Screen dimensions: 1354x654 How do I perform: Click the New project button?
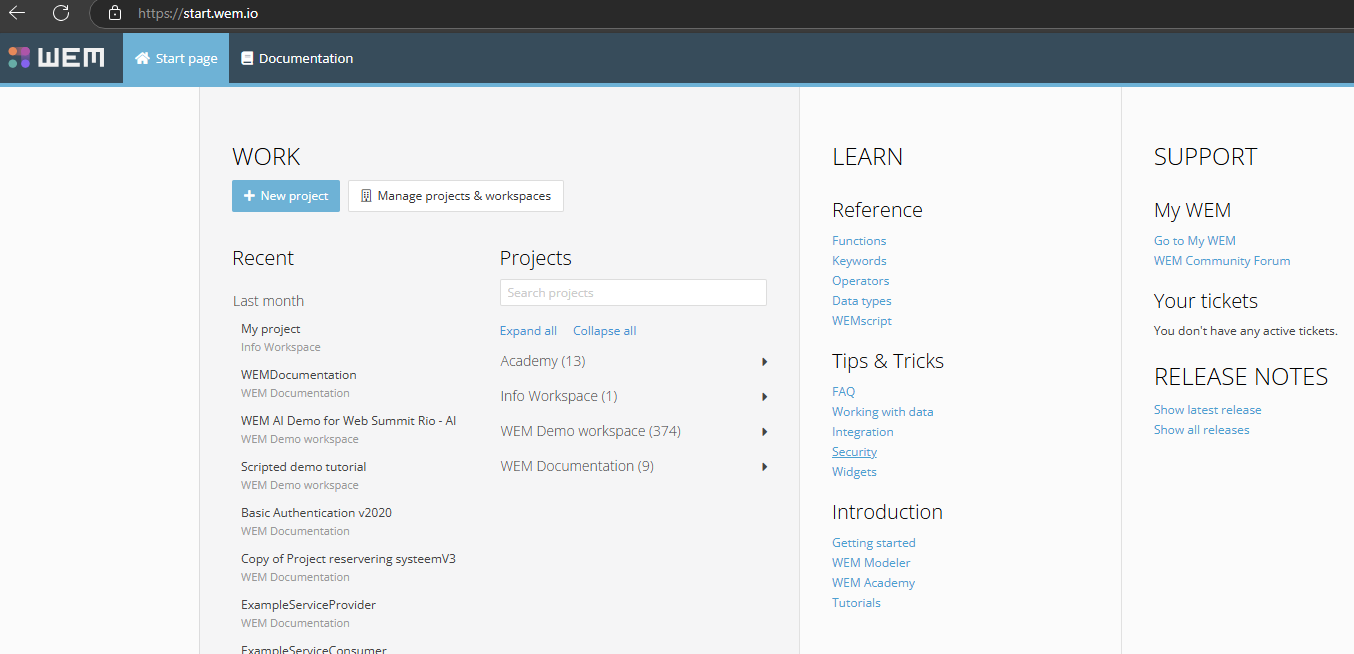286,196
